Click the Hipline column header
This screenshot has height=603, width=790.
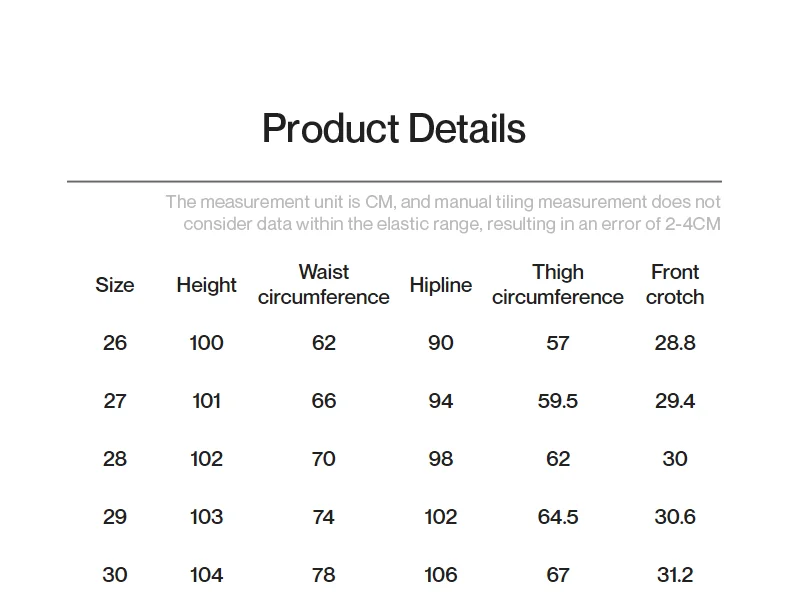(x=440, y=285)
